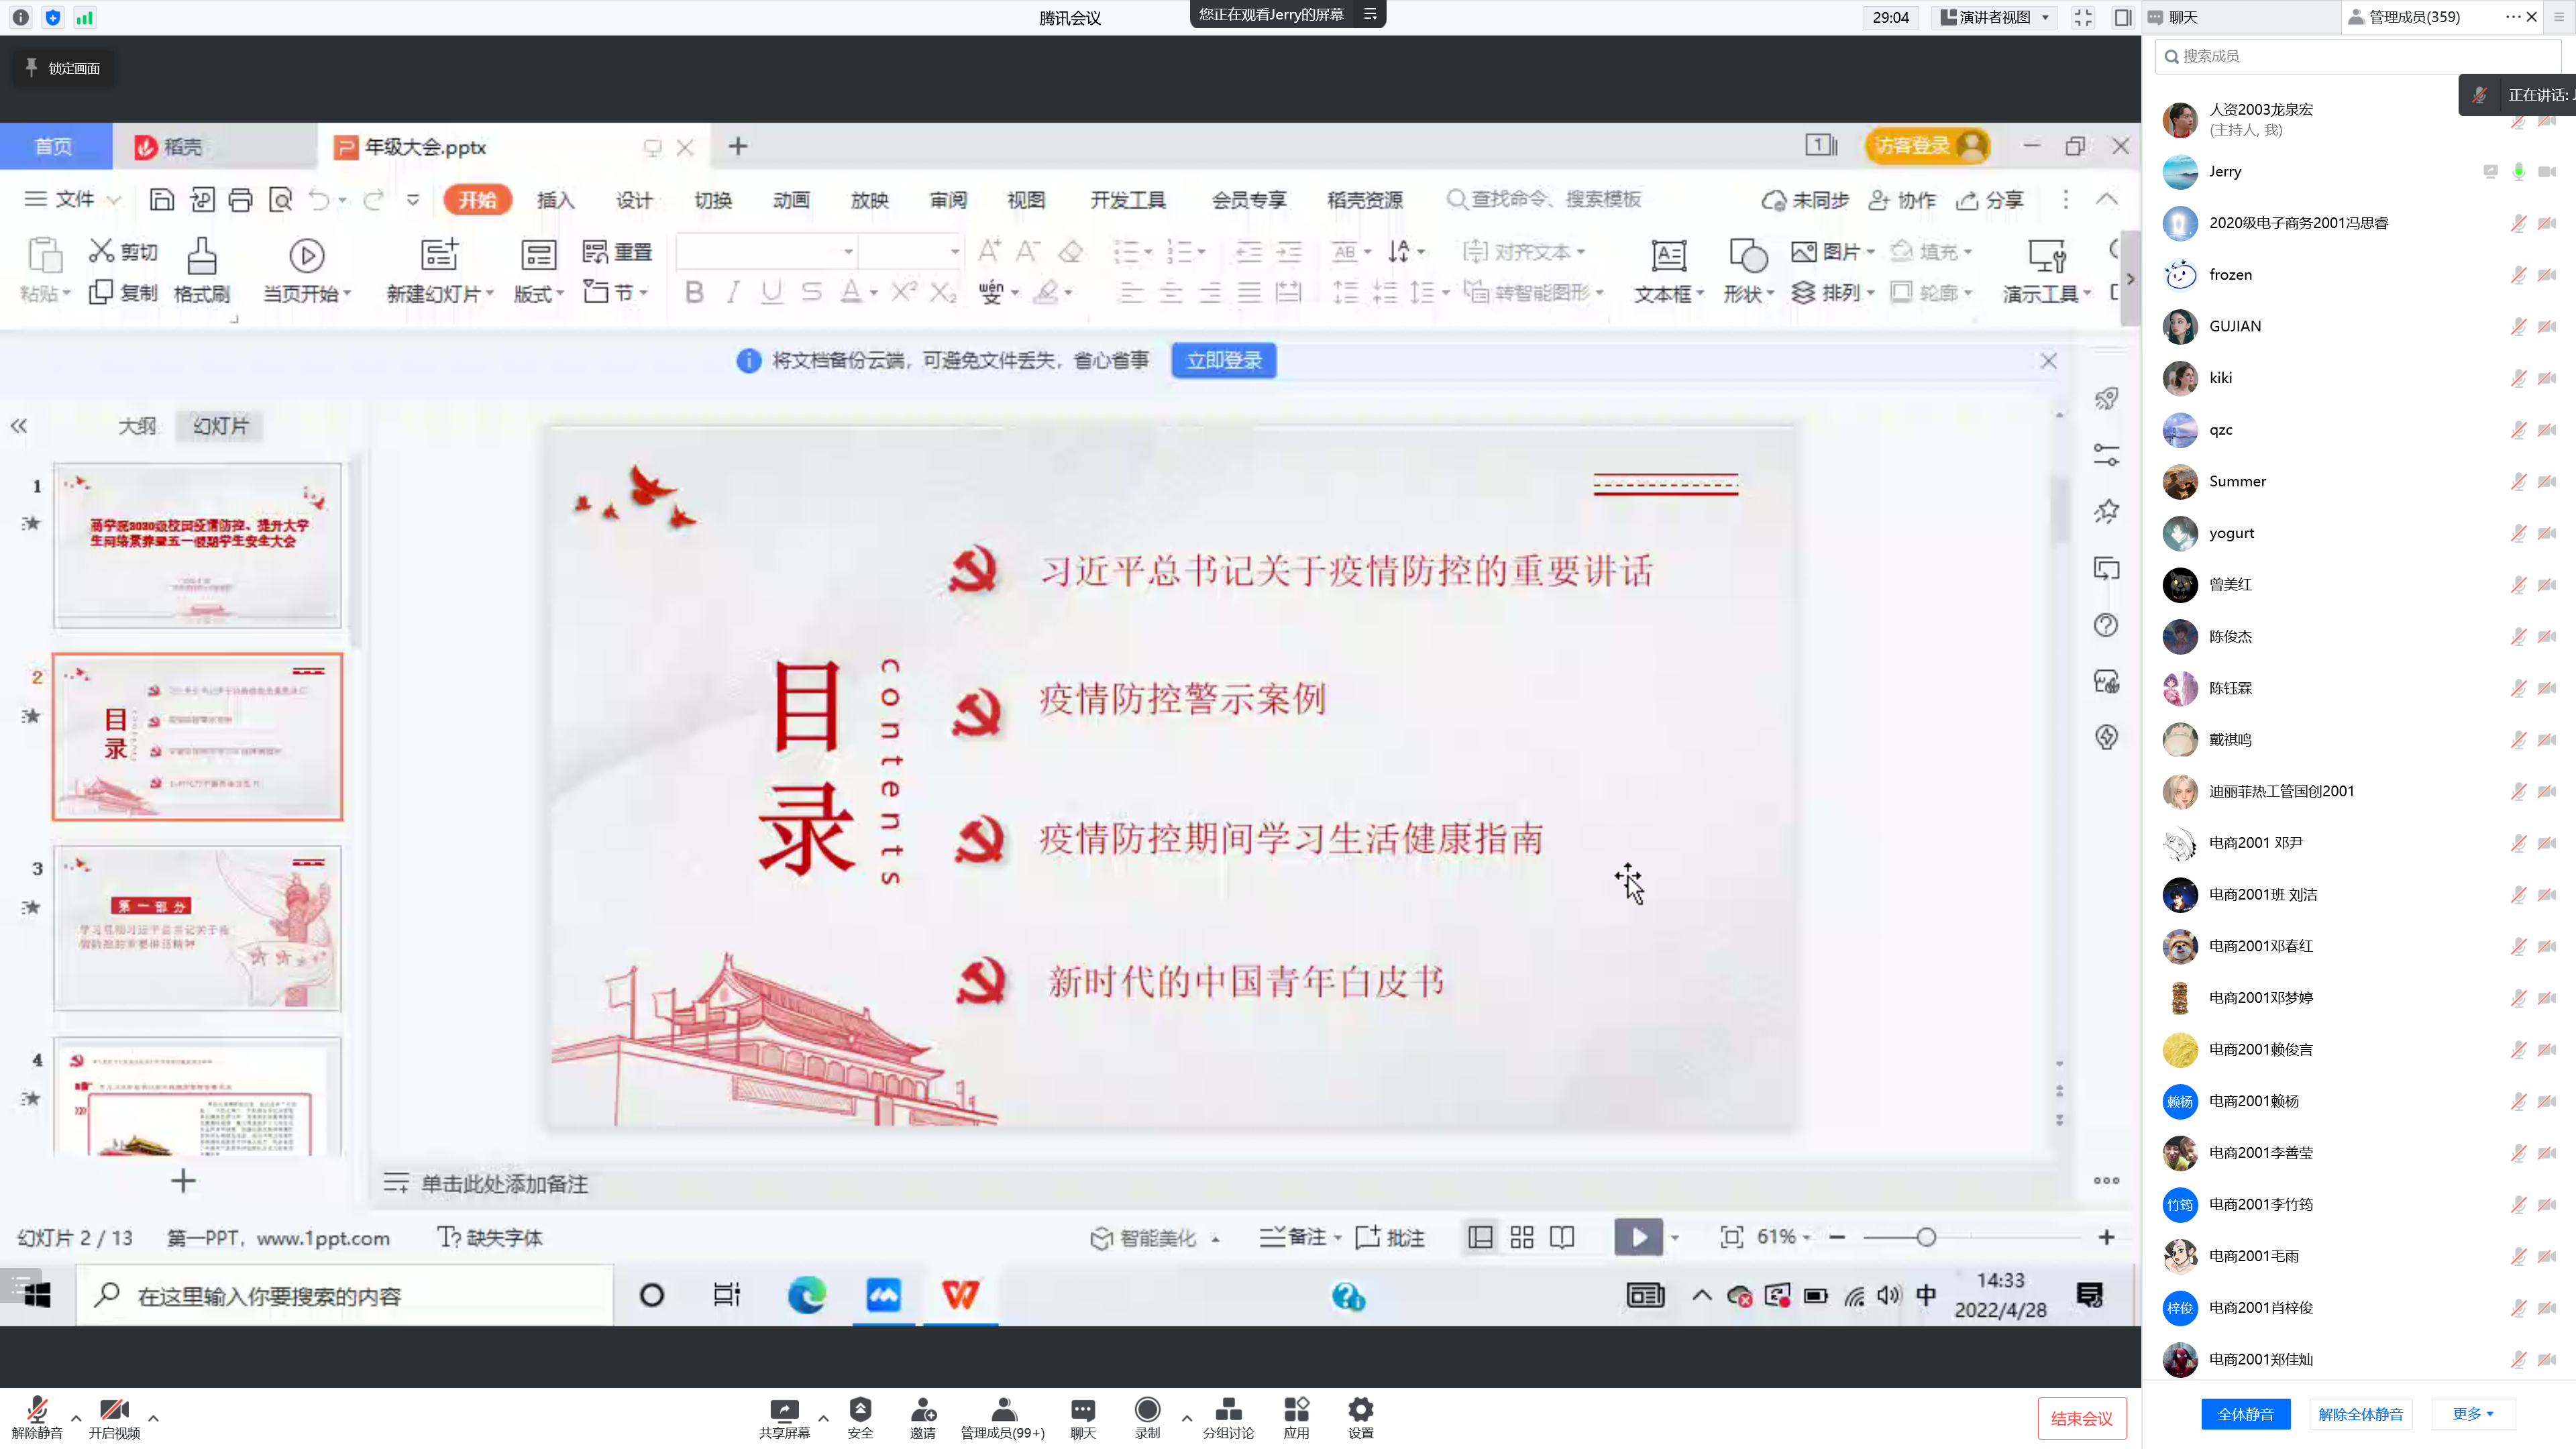Expand the 演讲者视图 view dropdown
This screenshot has width=2576, height=1449.
(x=1995, y=17)
